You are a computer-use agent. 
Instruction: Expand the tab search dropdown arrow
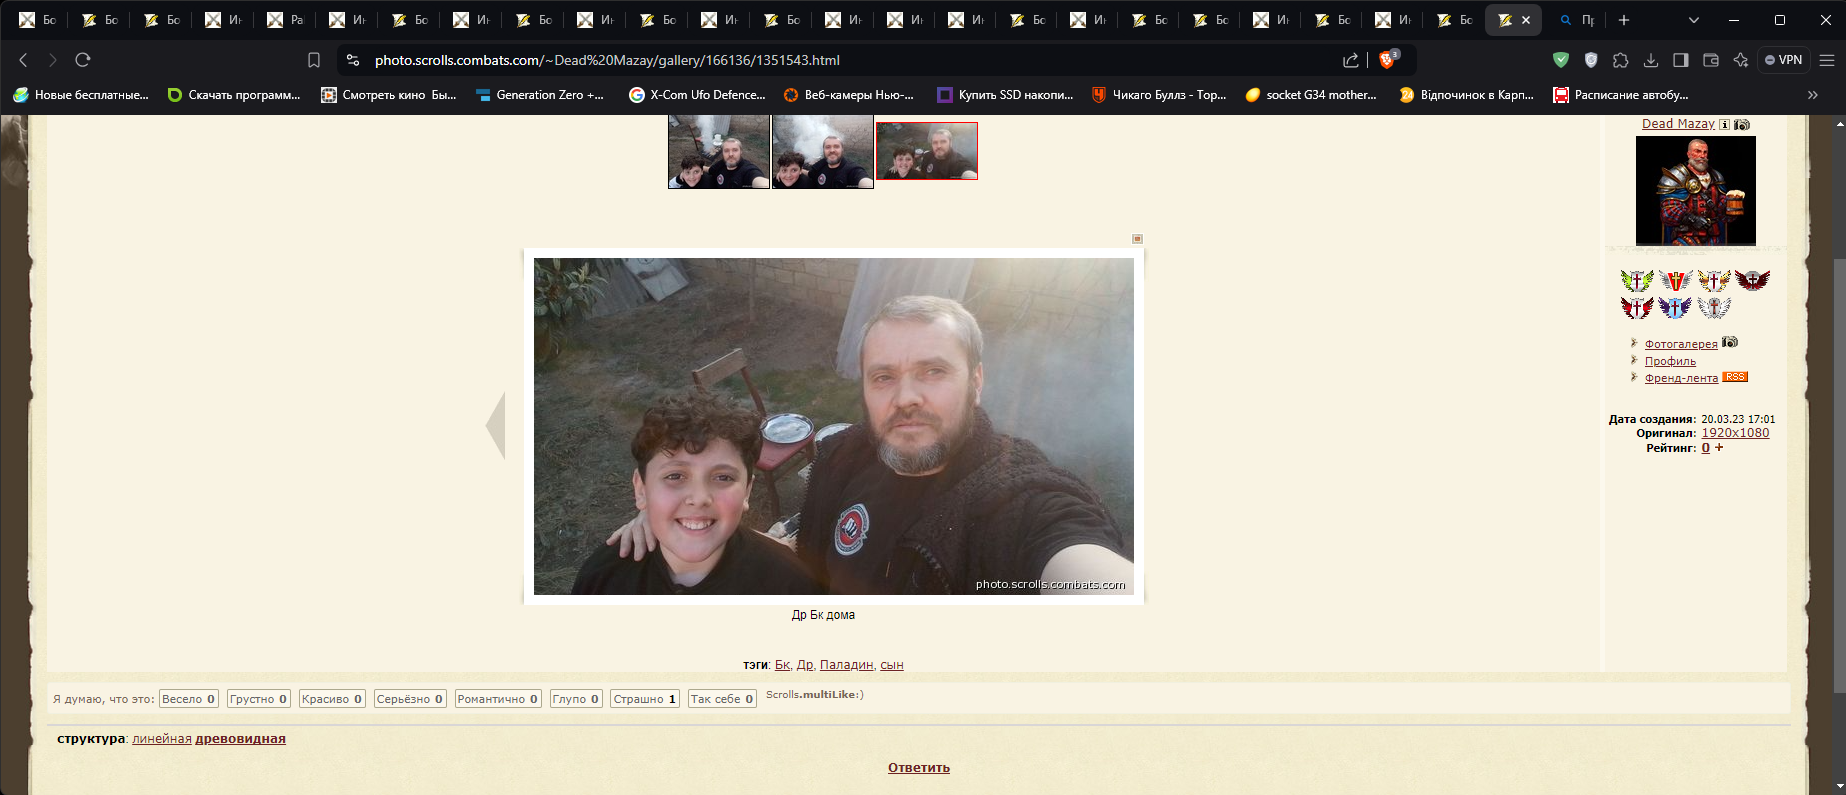click(1693, 20)
